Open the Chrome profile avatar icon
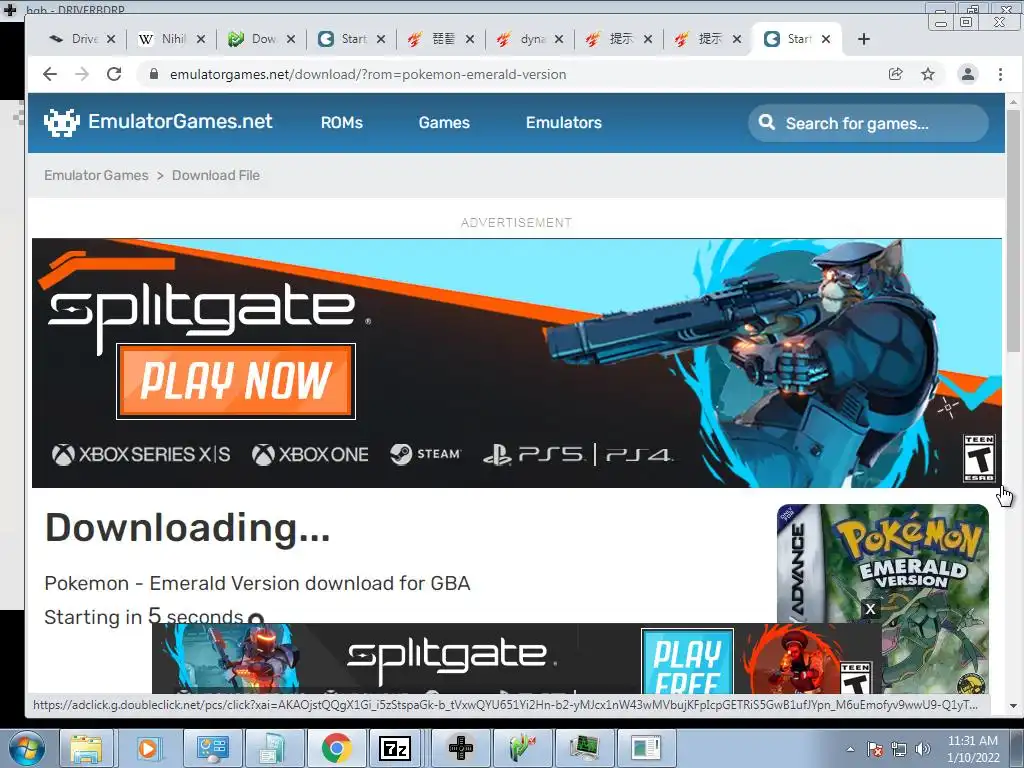This screenshot has height=768, width=1024. pyautogui.click(x=968, y=74)
